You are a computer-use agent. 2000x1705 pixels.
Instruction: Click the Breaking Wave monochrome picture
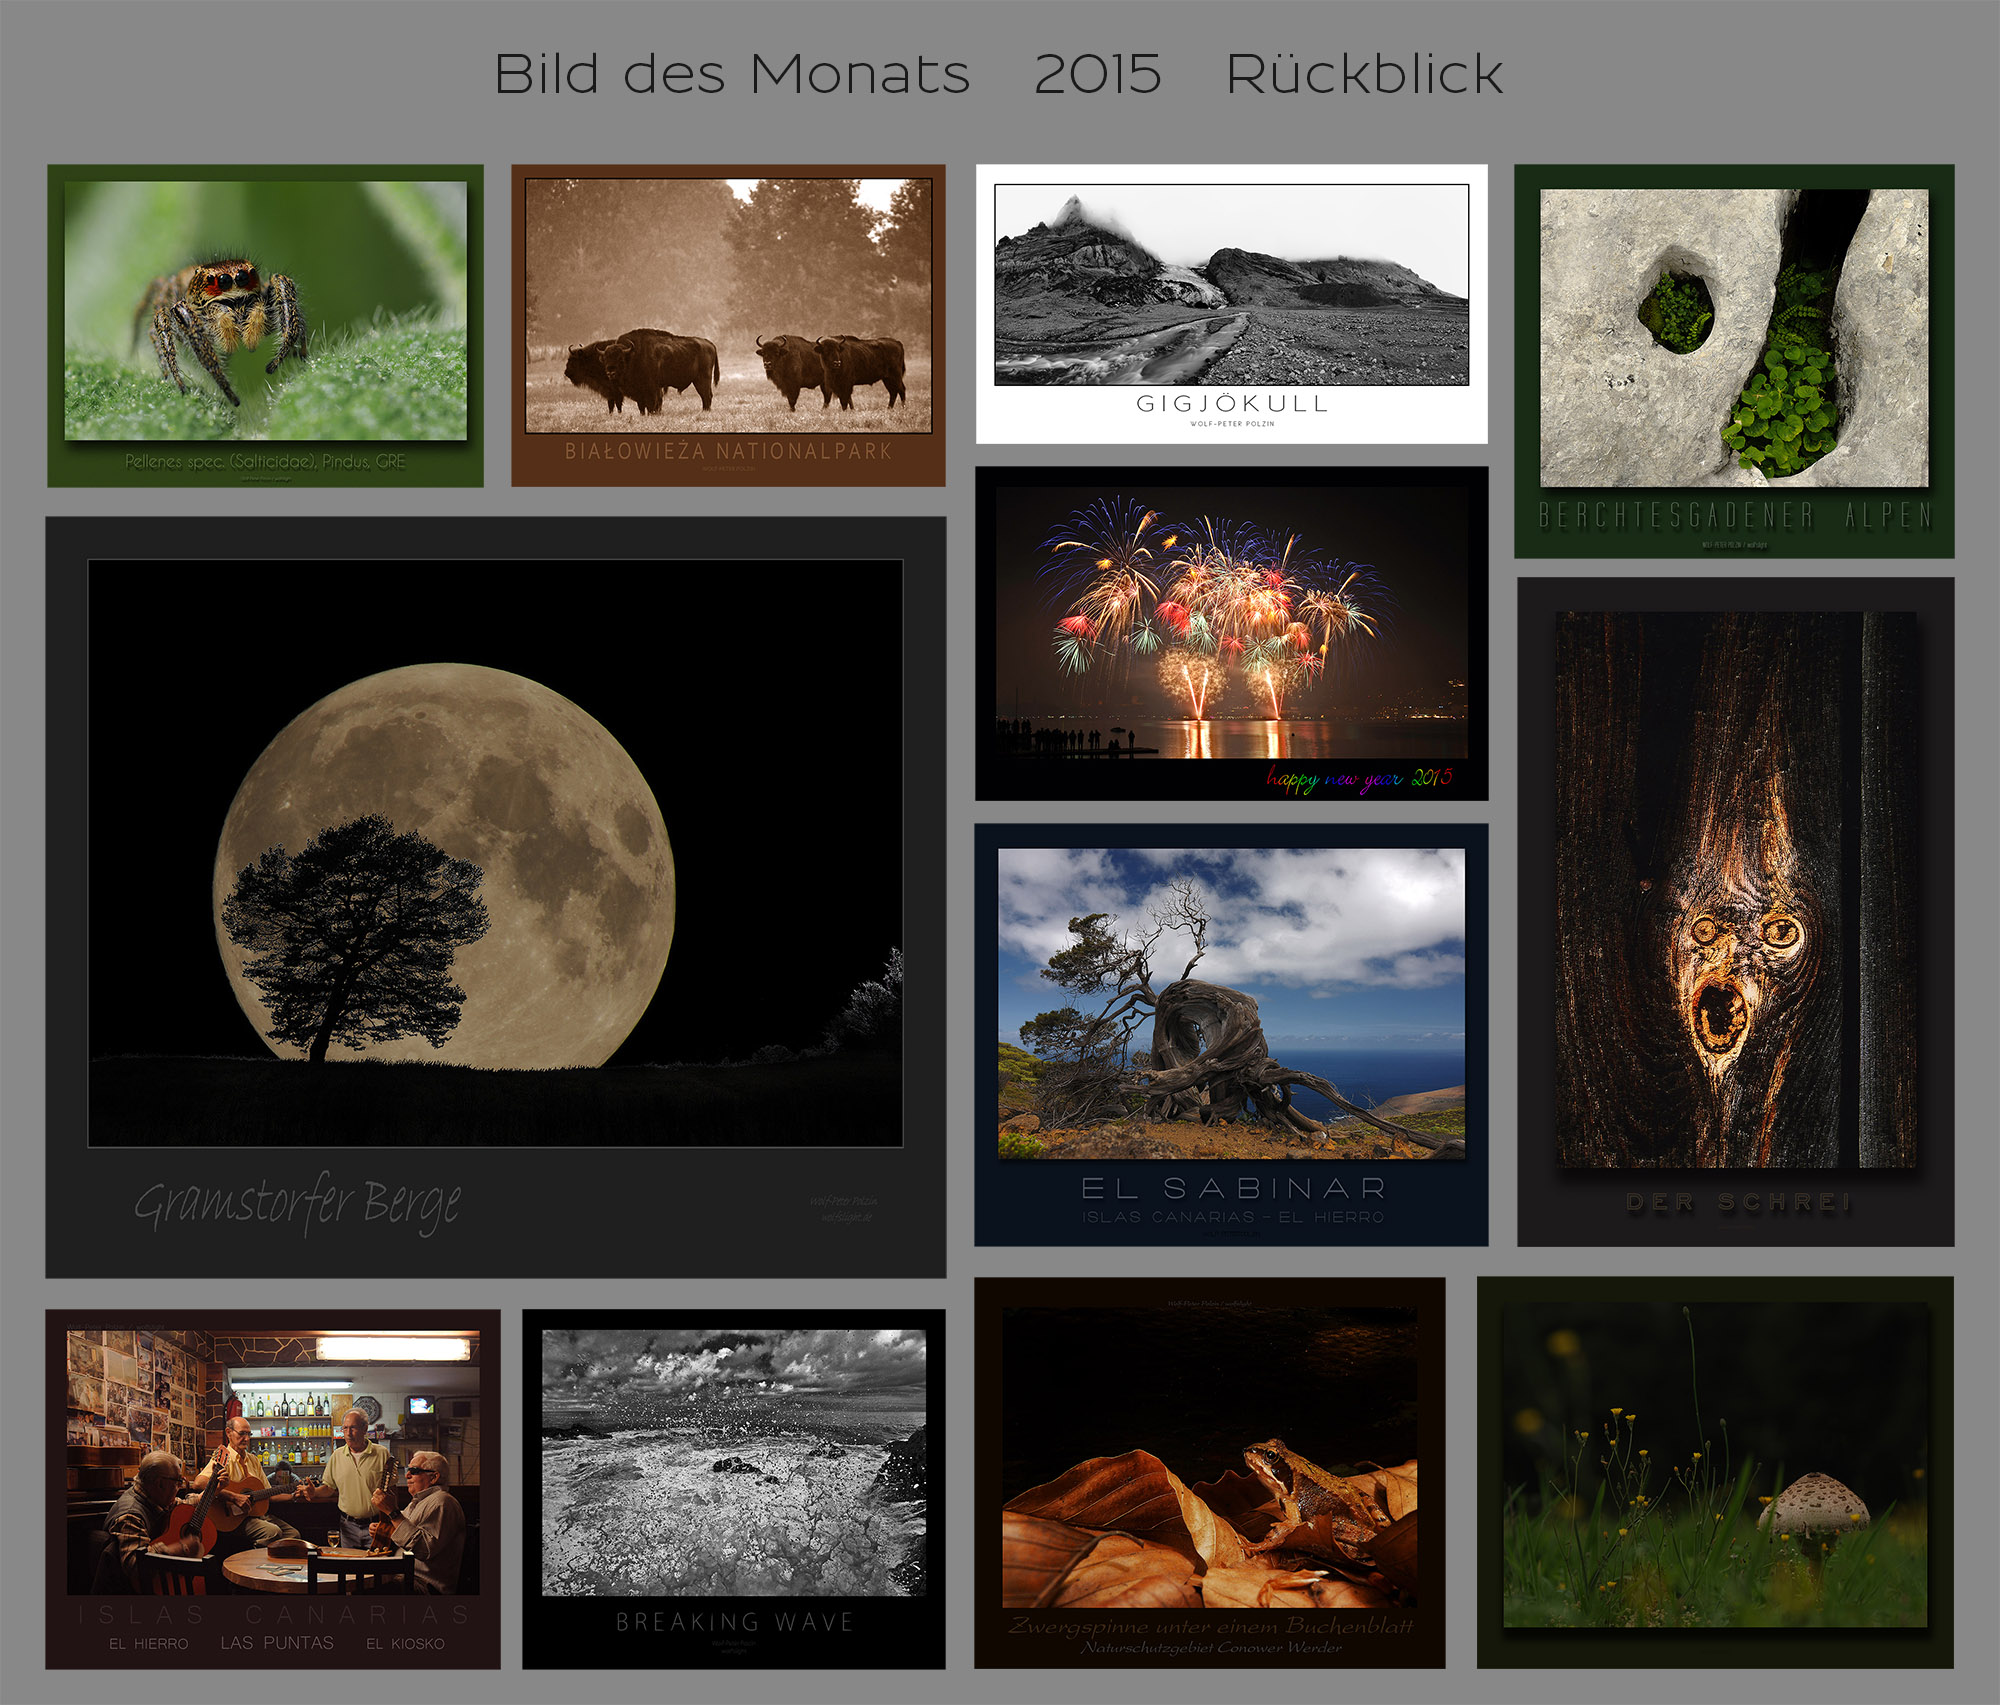coord(733,1462)
